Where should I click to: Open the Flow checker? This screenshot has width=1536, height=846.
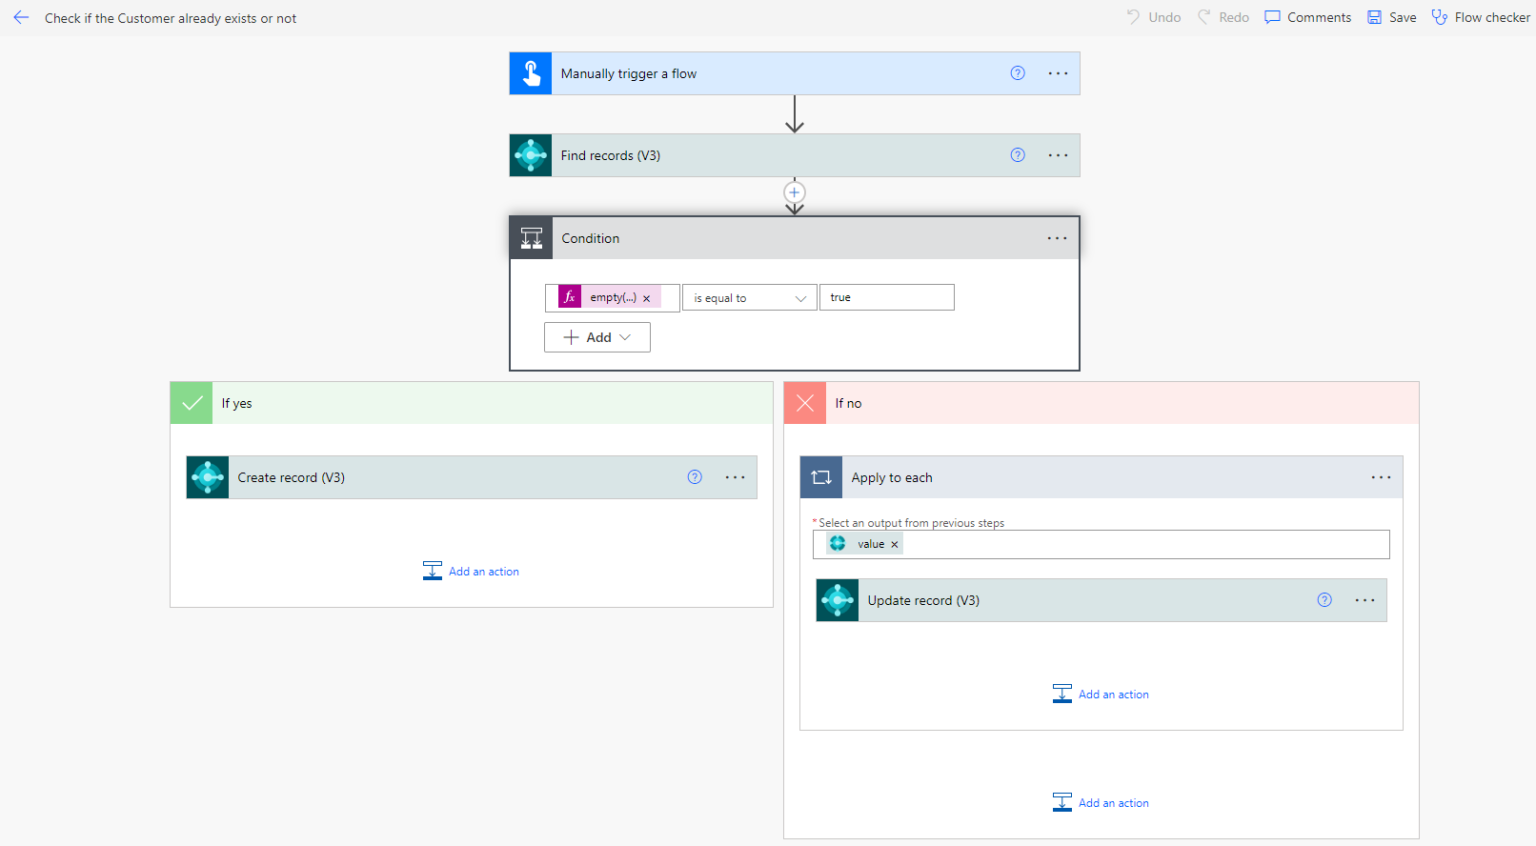tap(1480, 17)
